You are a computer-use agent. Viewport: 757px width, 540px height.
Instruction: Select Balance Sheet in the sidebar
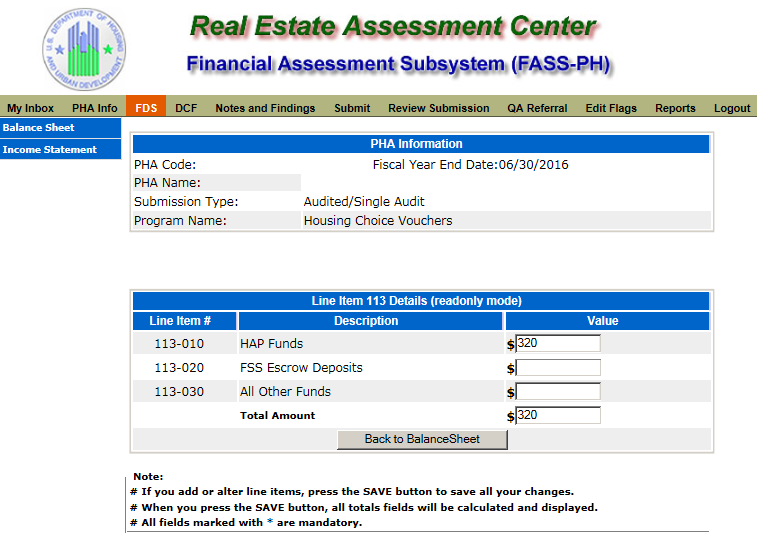[x=39, y=128]
